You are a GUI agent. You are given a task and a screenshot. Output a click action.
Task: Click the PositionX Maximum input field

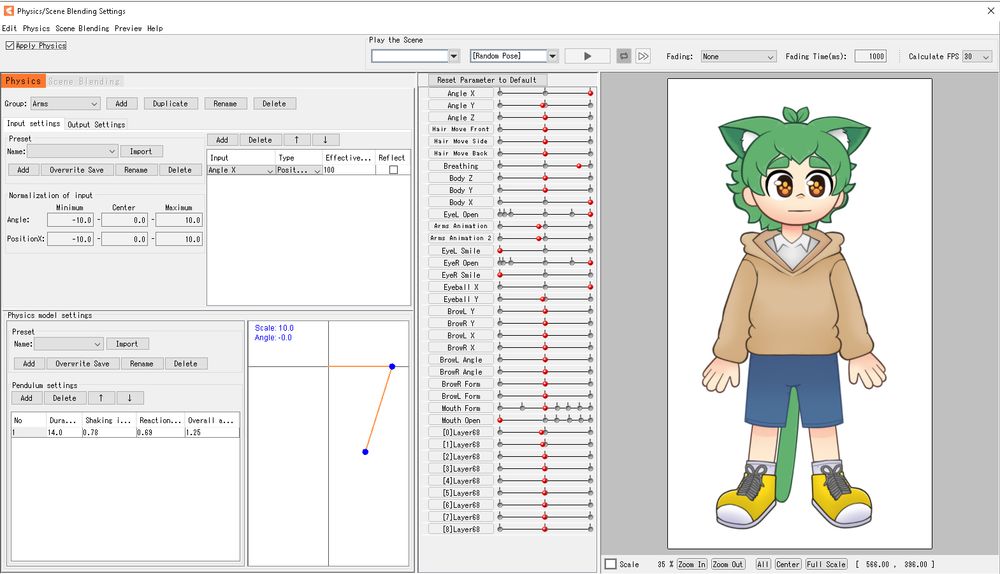(179, 239)
